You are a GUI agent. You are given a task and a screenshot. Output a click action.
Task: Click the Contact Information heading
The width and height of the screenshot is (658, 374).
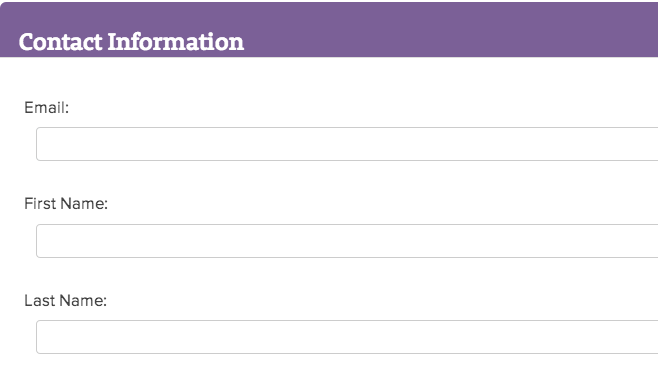[131, 42]
